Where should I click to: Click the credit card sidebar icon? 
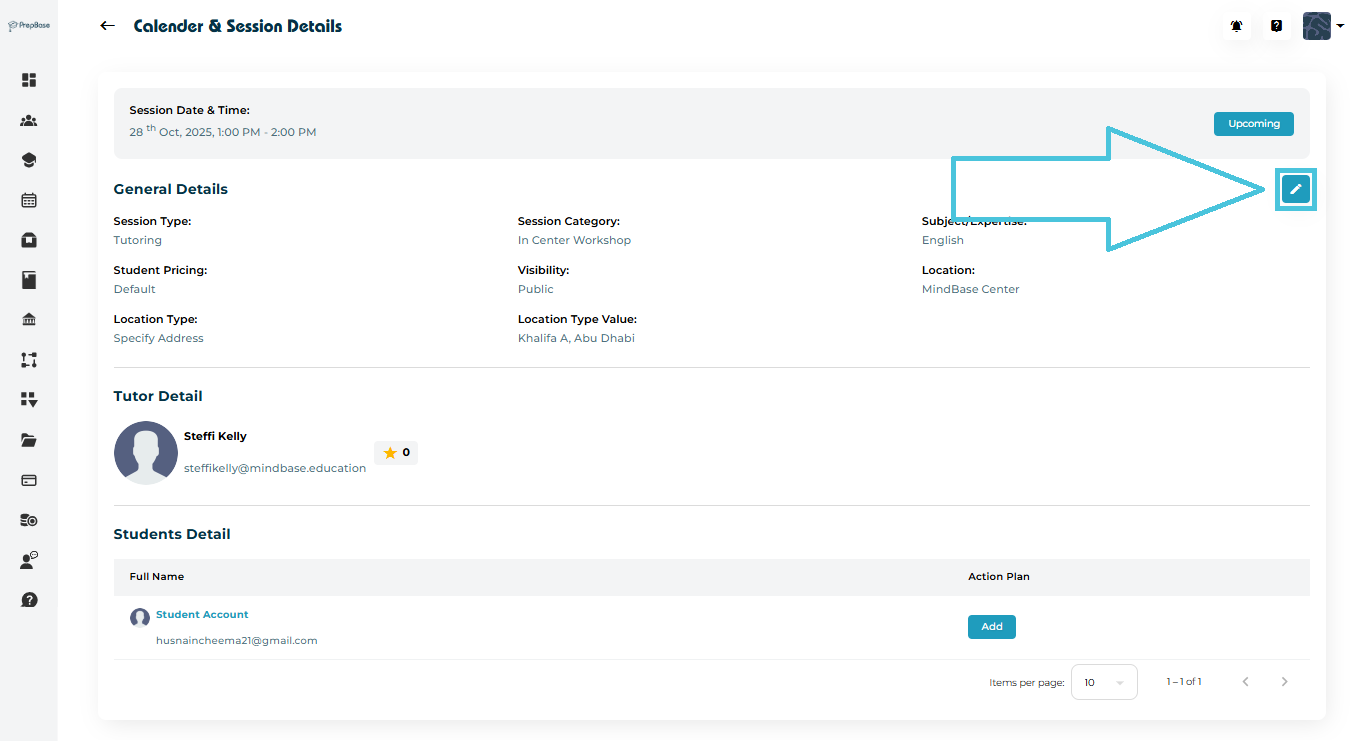29,480
